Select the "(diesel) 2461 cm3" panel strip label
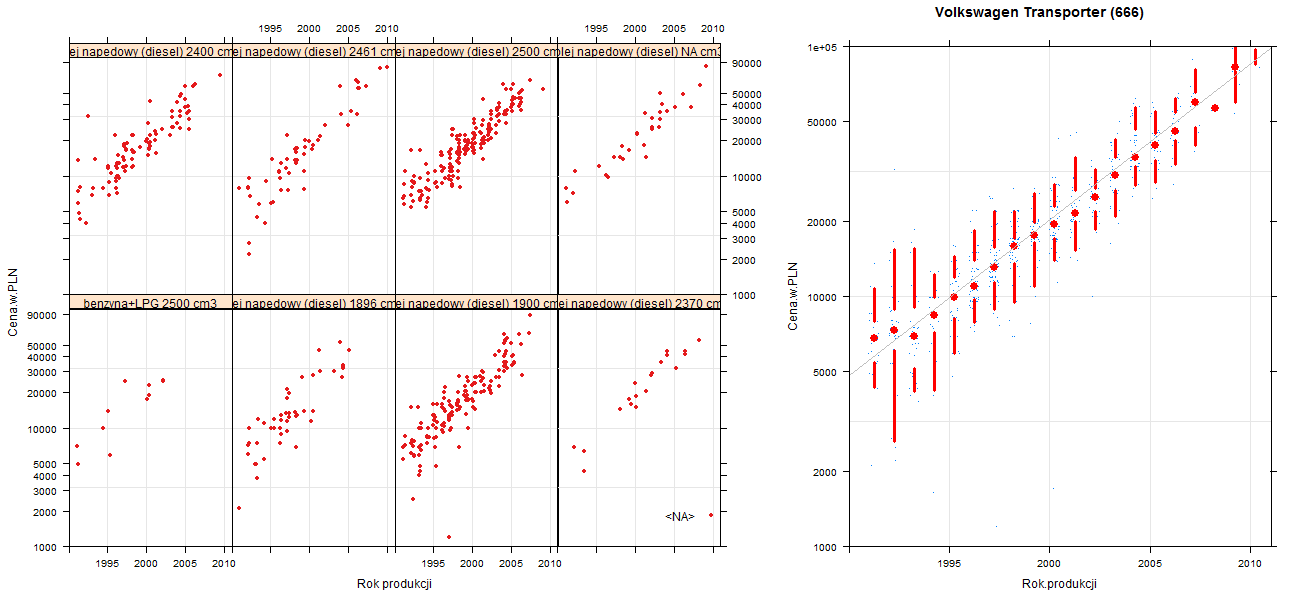The image size is (1300, 600). point(313,52)
